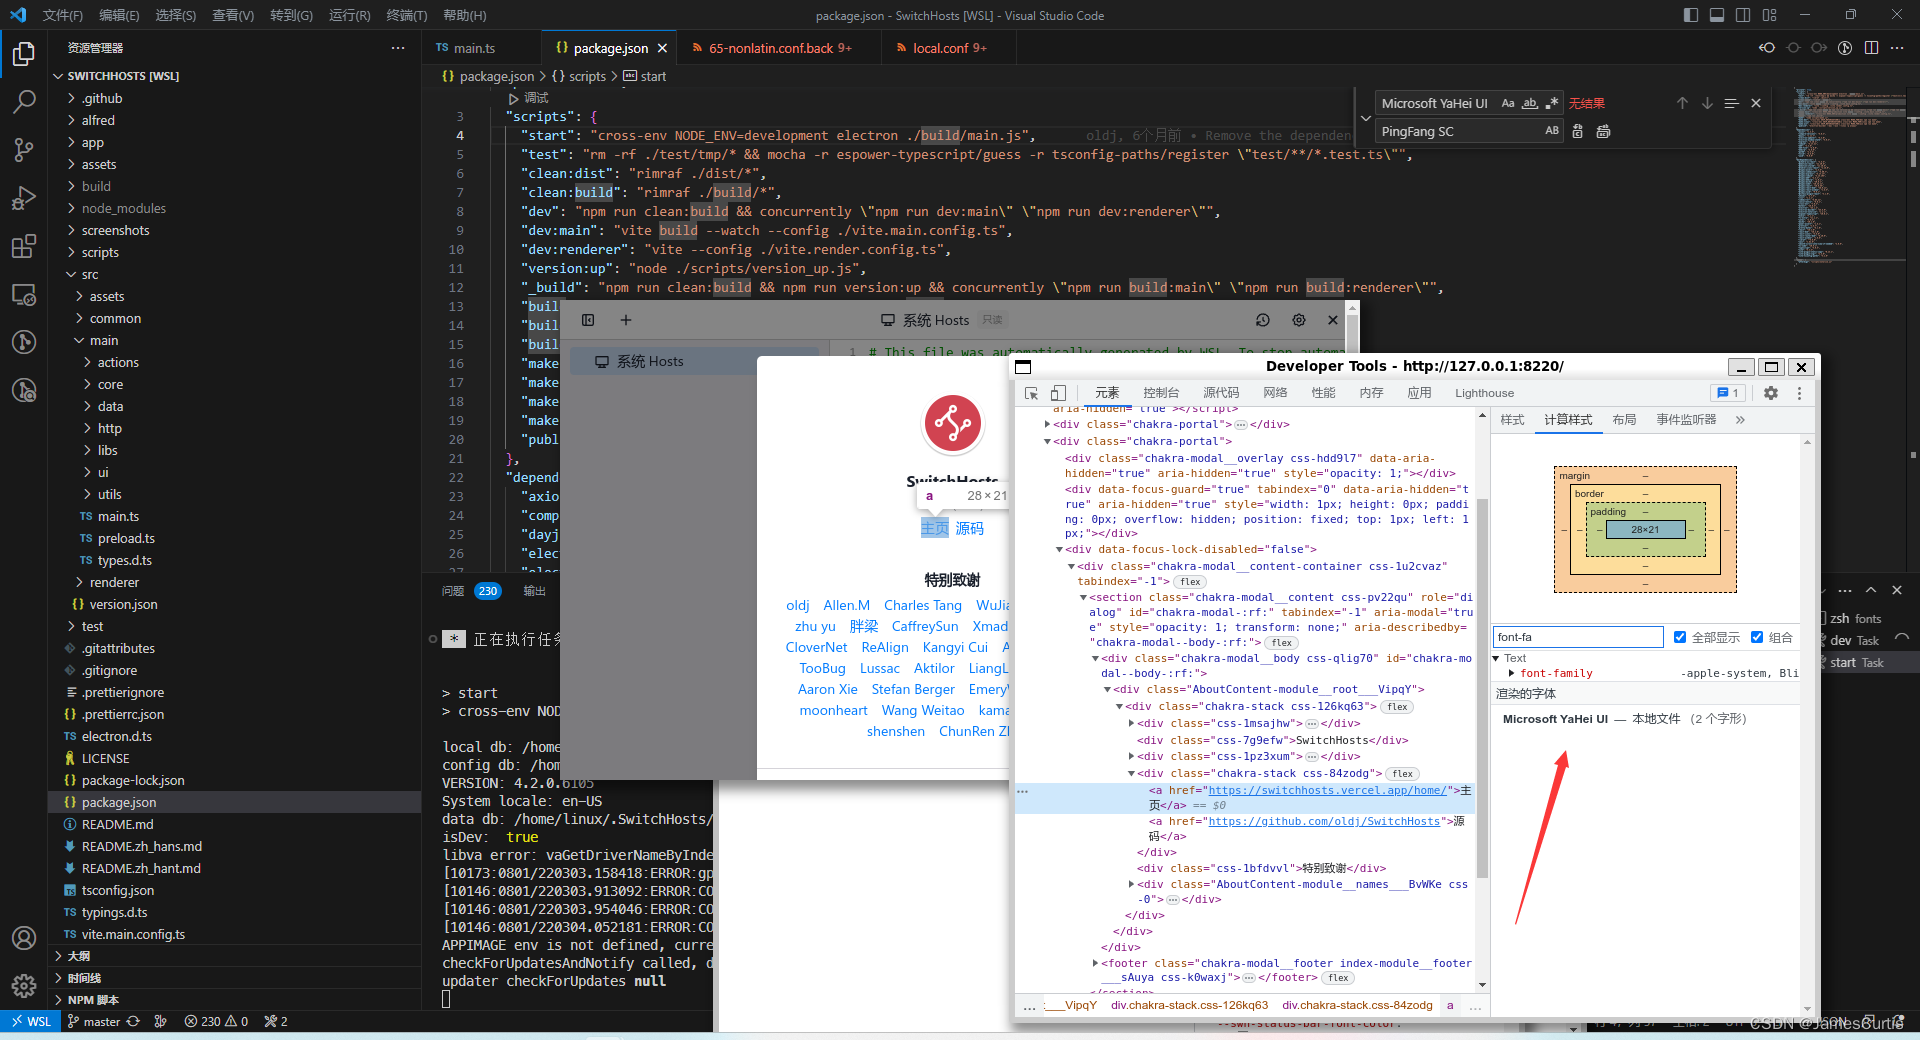Open the 控制台 tab in DevTools
This screenshot has height=1040, width=1920.
(x=1161, y=393)
